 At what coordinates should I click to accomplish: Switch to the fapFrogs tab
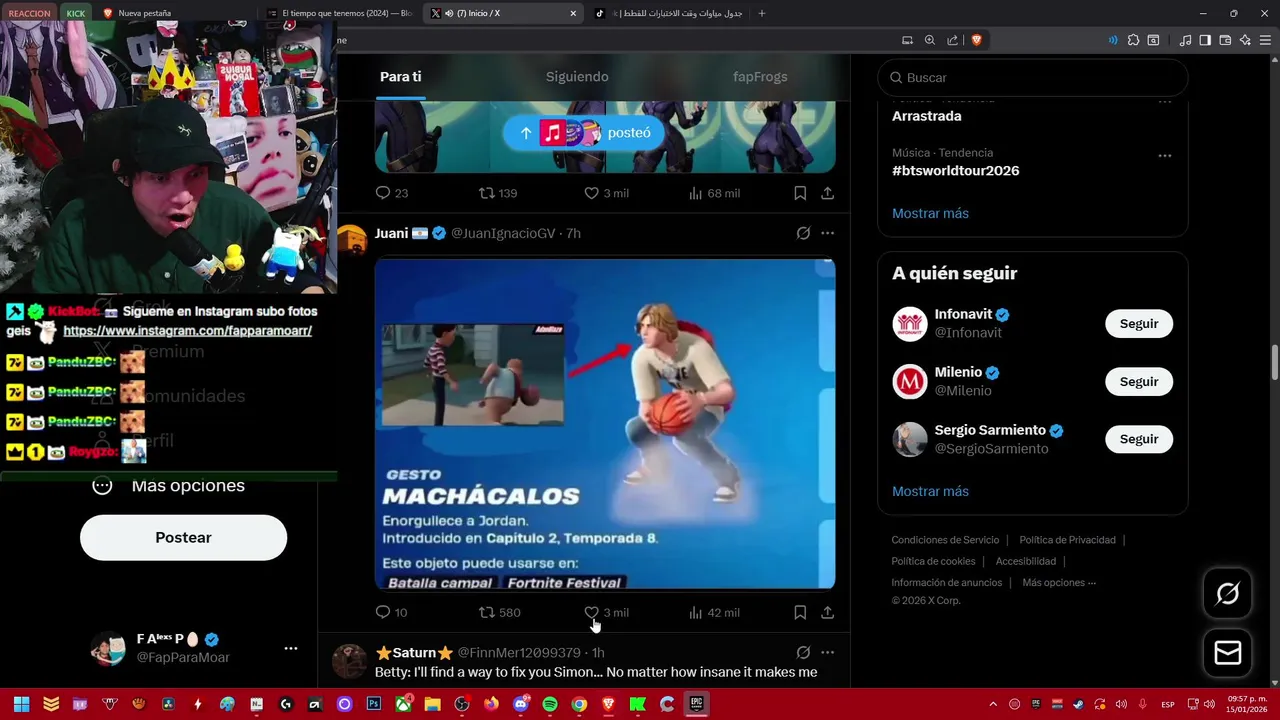tap(760, 77)
